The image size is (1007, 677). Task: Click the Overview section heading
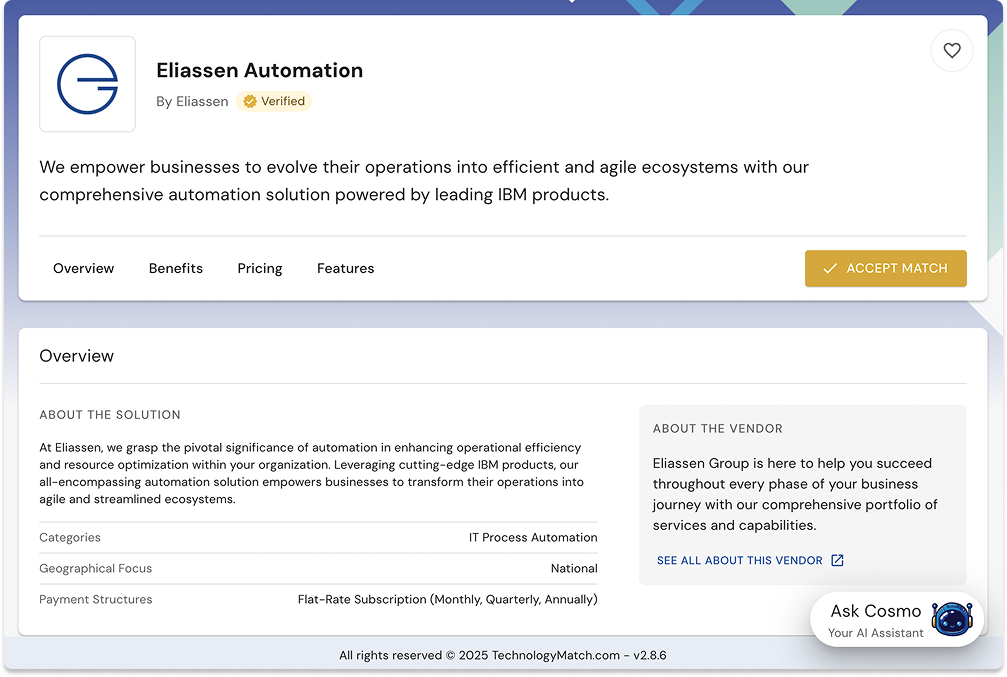76,356
